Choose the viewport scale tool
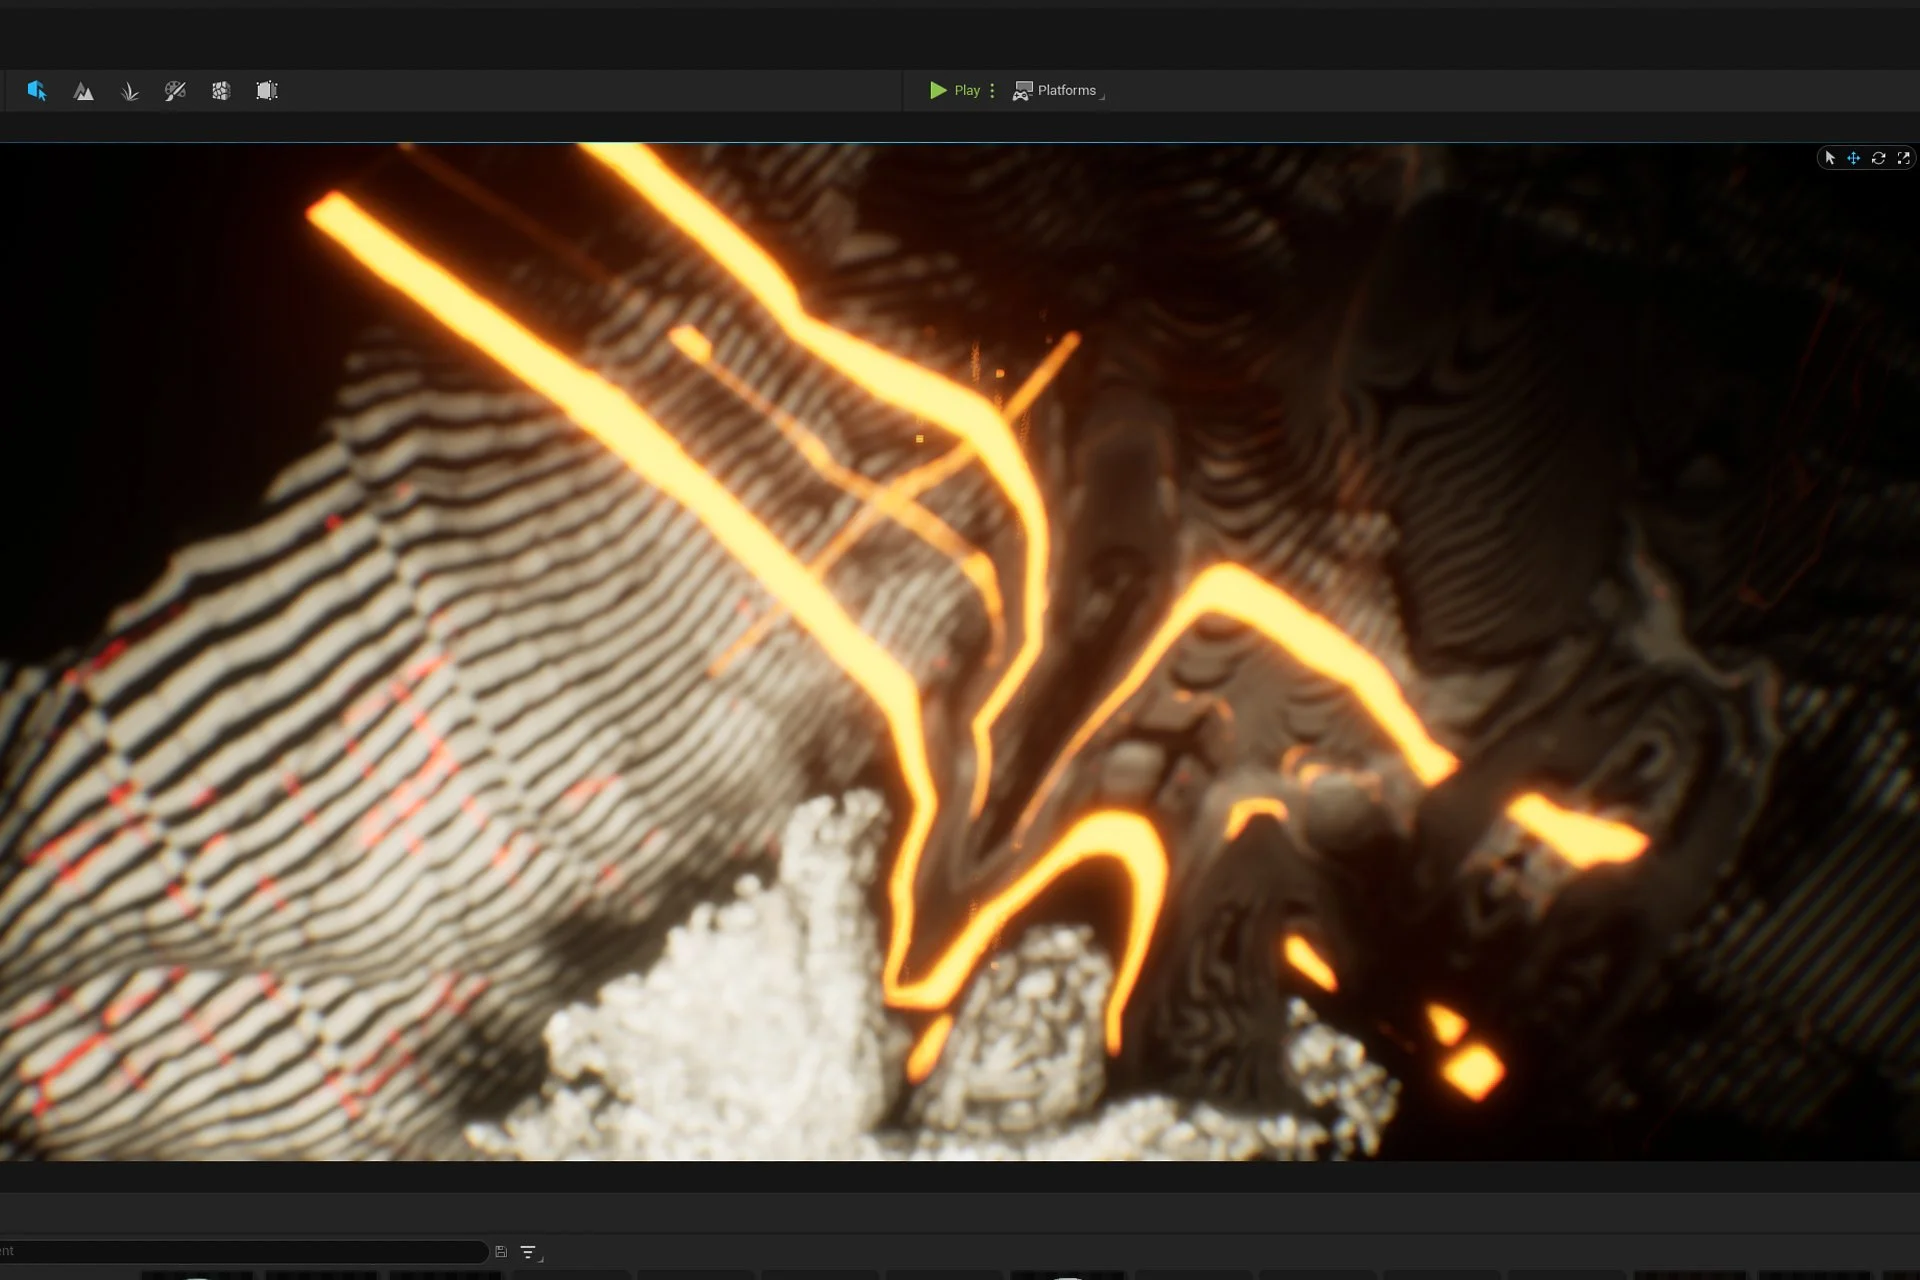The height and width of the screenshot is (1280, 1920). tap(1903, 158)
